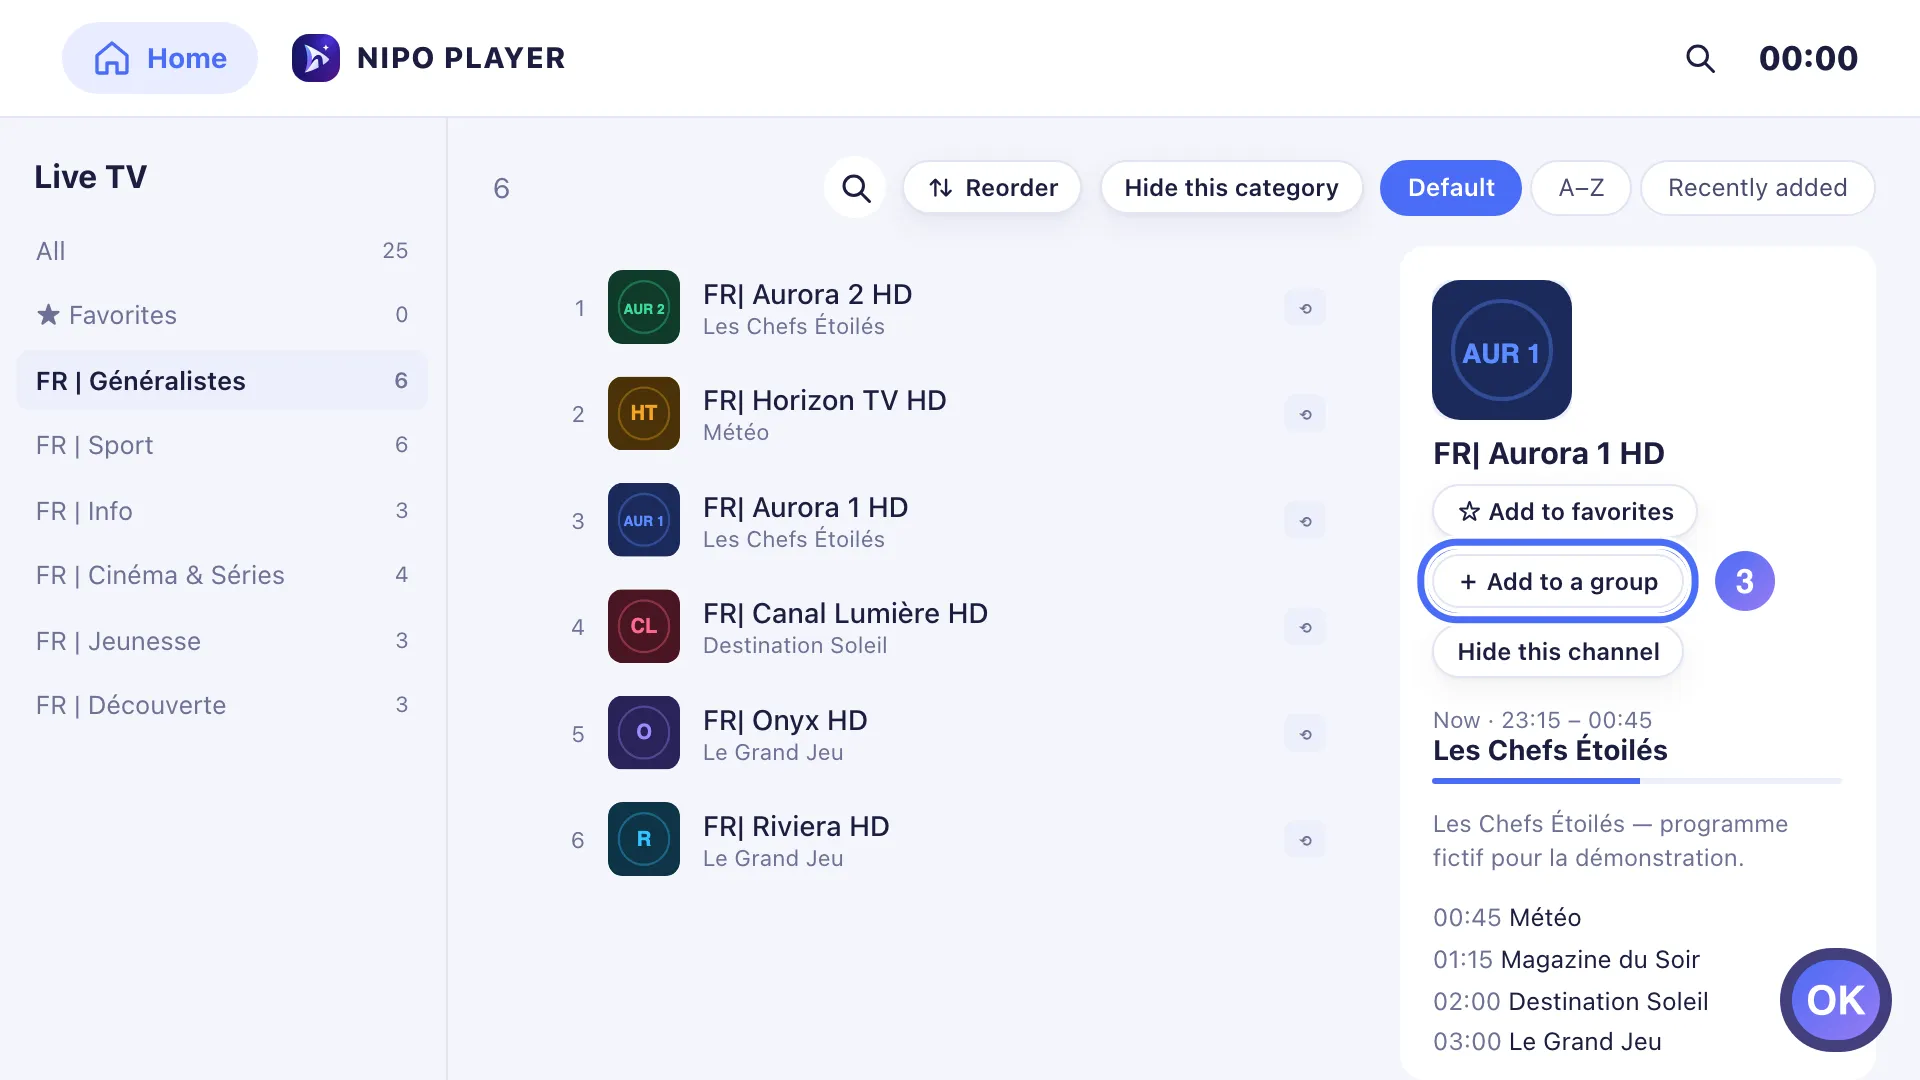Click the replay icon for Riviera HD
1920x1080 pixels.
click(1305, 840)
